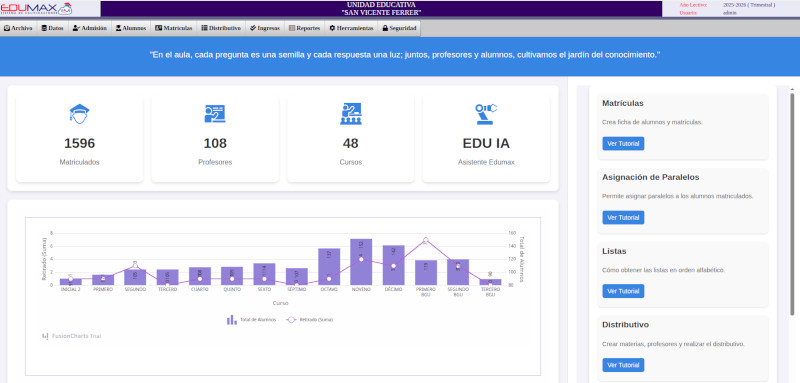The height and width of the screenshot is (383, 800).
Task: Click the classroom Cursos icon
Action: (351, 114)
